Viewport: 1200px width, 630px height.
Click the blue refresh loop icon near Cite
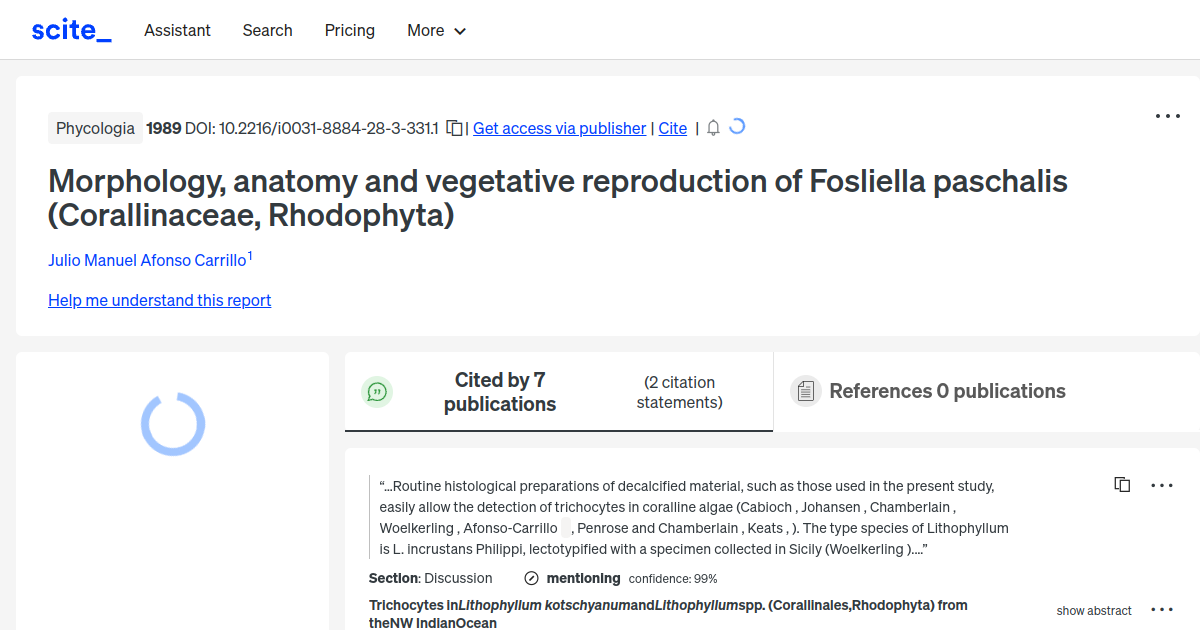pyautogui.click(x=737, y=127)
